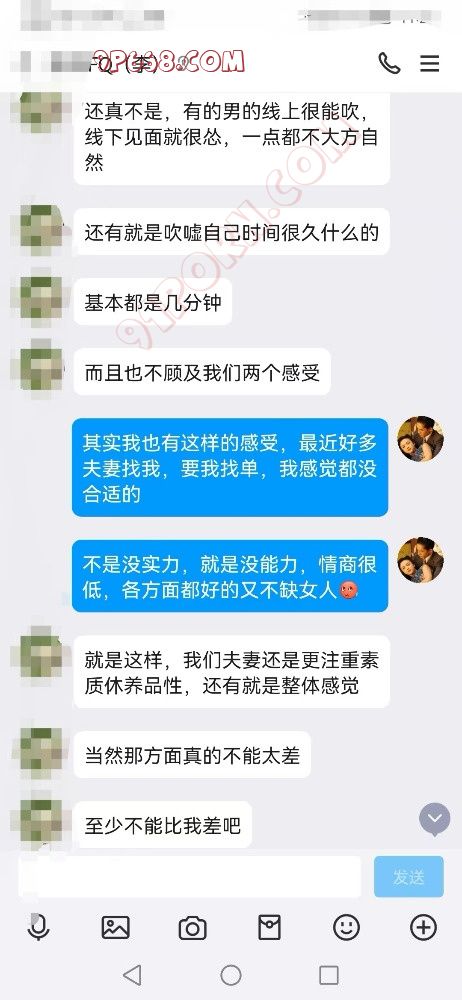This screenshot has height=1000, width=462.
Task: Tap the 至少不能比我差吧 message bubble
Action: [163, 825]
